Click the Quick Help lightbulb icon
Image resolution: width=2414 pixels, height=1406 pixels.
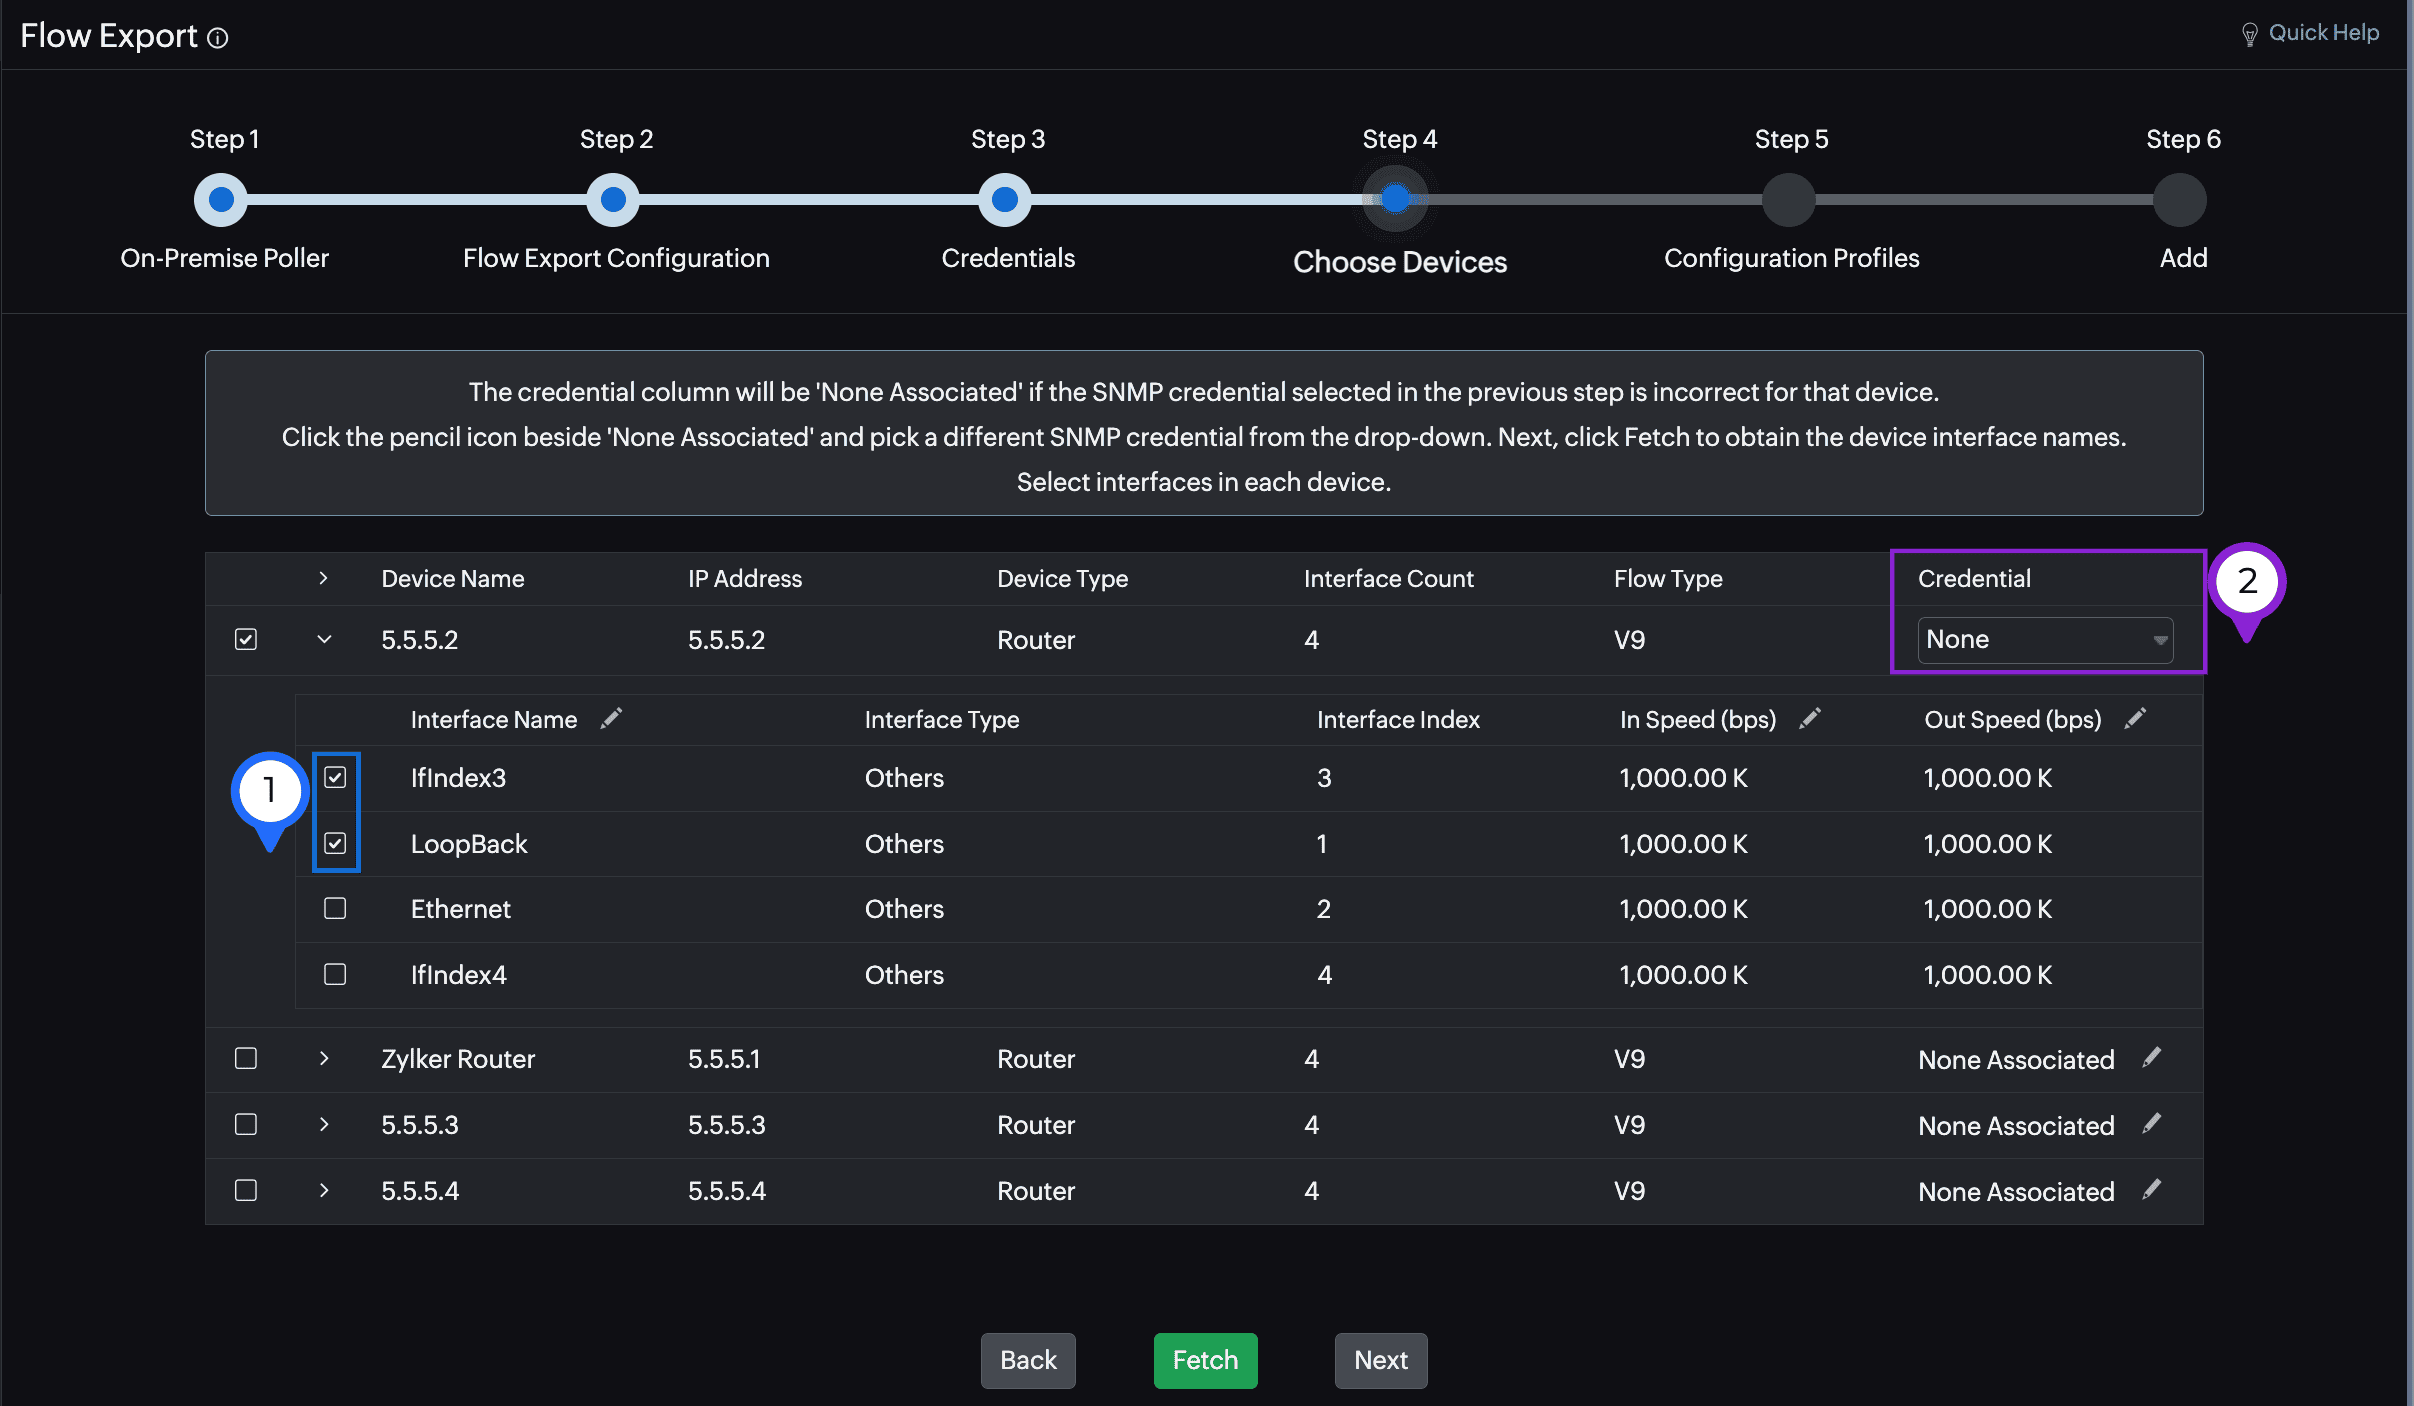(x=2249, y=35)
